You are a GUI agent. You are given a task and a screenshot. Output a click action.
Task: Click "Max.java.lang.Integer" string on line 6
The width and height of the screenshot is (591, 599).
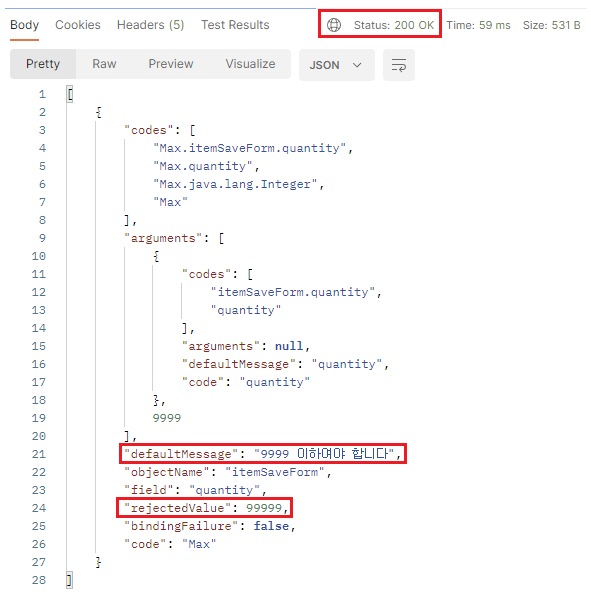[x=235, y=184]
